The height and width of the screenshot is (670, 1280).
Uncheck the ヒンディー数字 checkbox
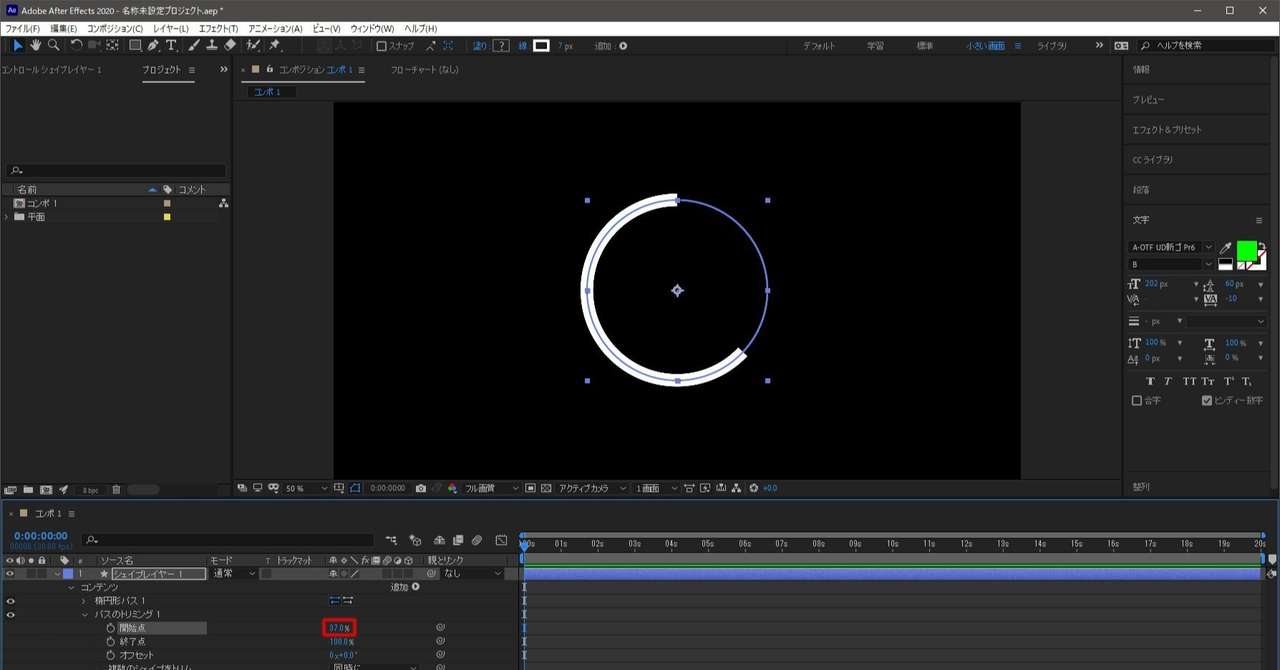[x=1207, y=400]
